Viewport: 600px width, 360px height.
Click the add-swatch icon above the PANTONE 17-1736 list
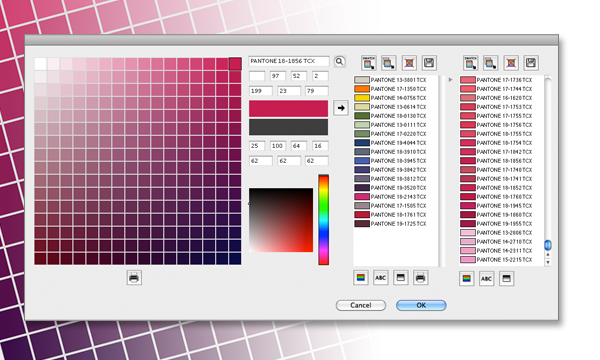click(x=491, y=63)
